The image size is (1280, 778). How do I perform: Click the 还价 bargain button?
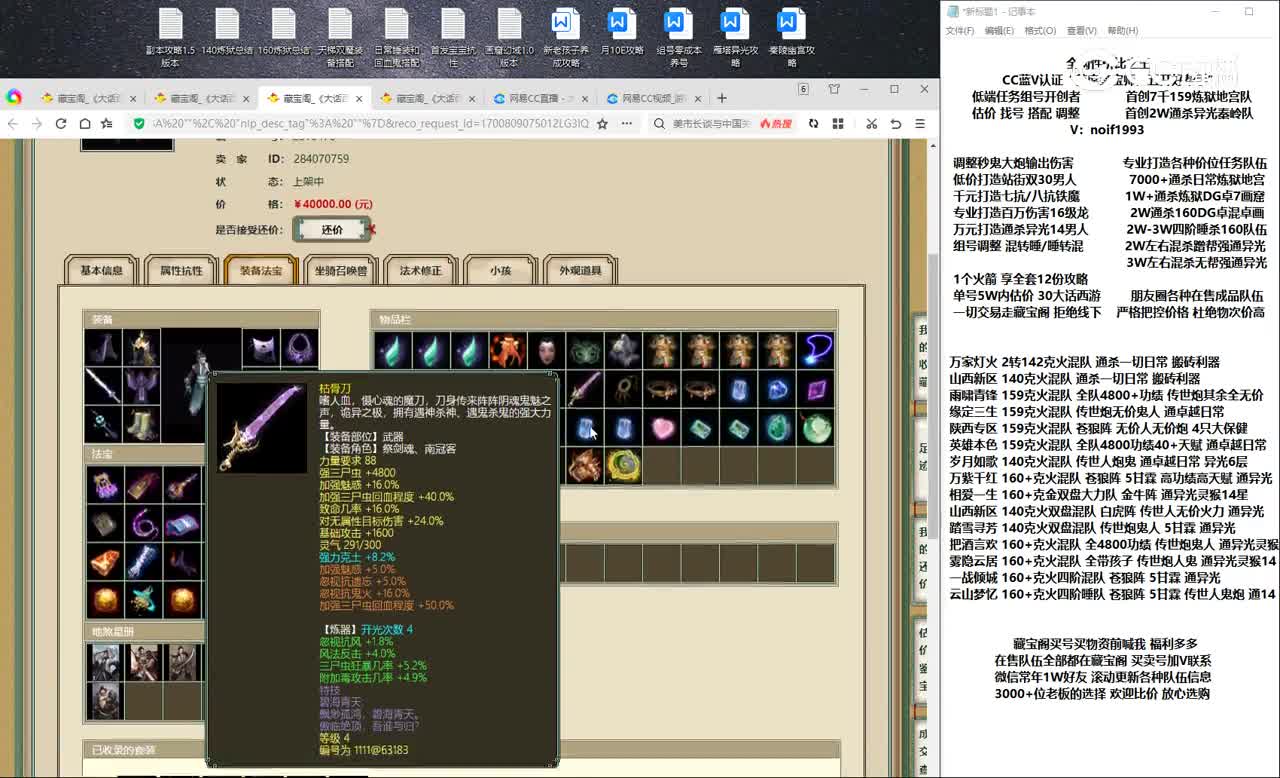[332, 229]
